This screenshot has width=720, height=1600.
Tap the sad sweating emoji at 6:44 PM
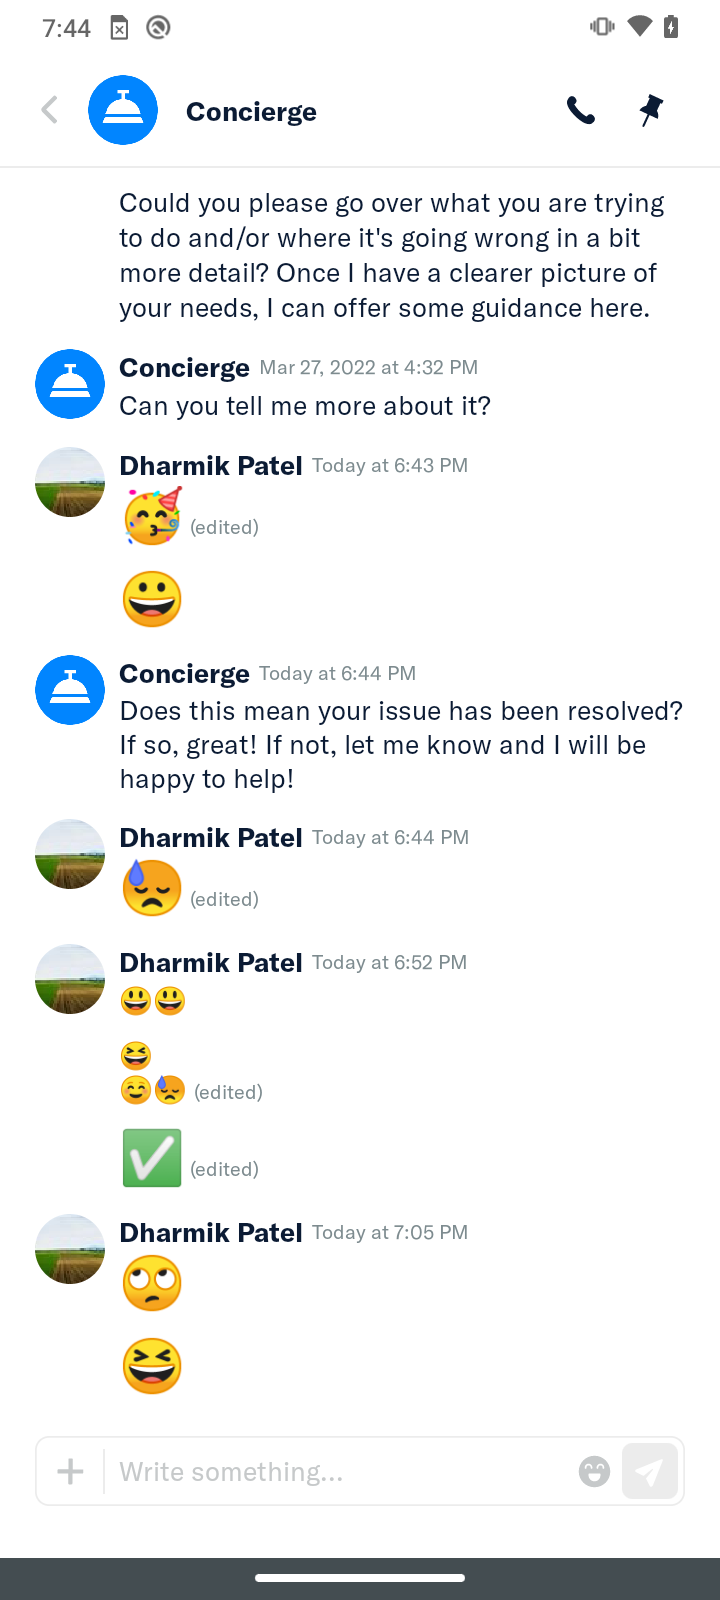[152, 888]
